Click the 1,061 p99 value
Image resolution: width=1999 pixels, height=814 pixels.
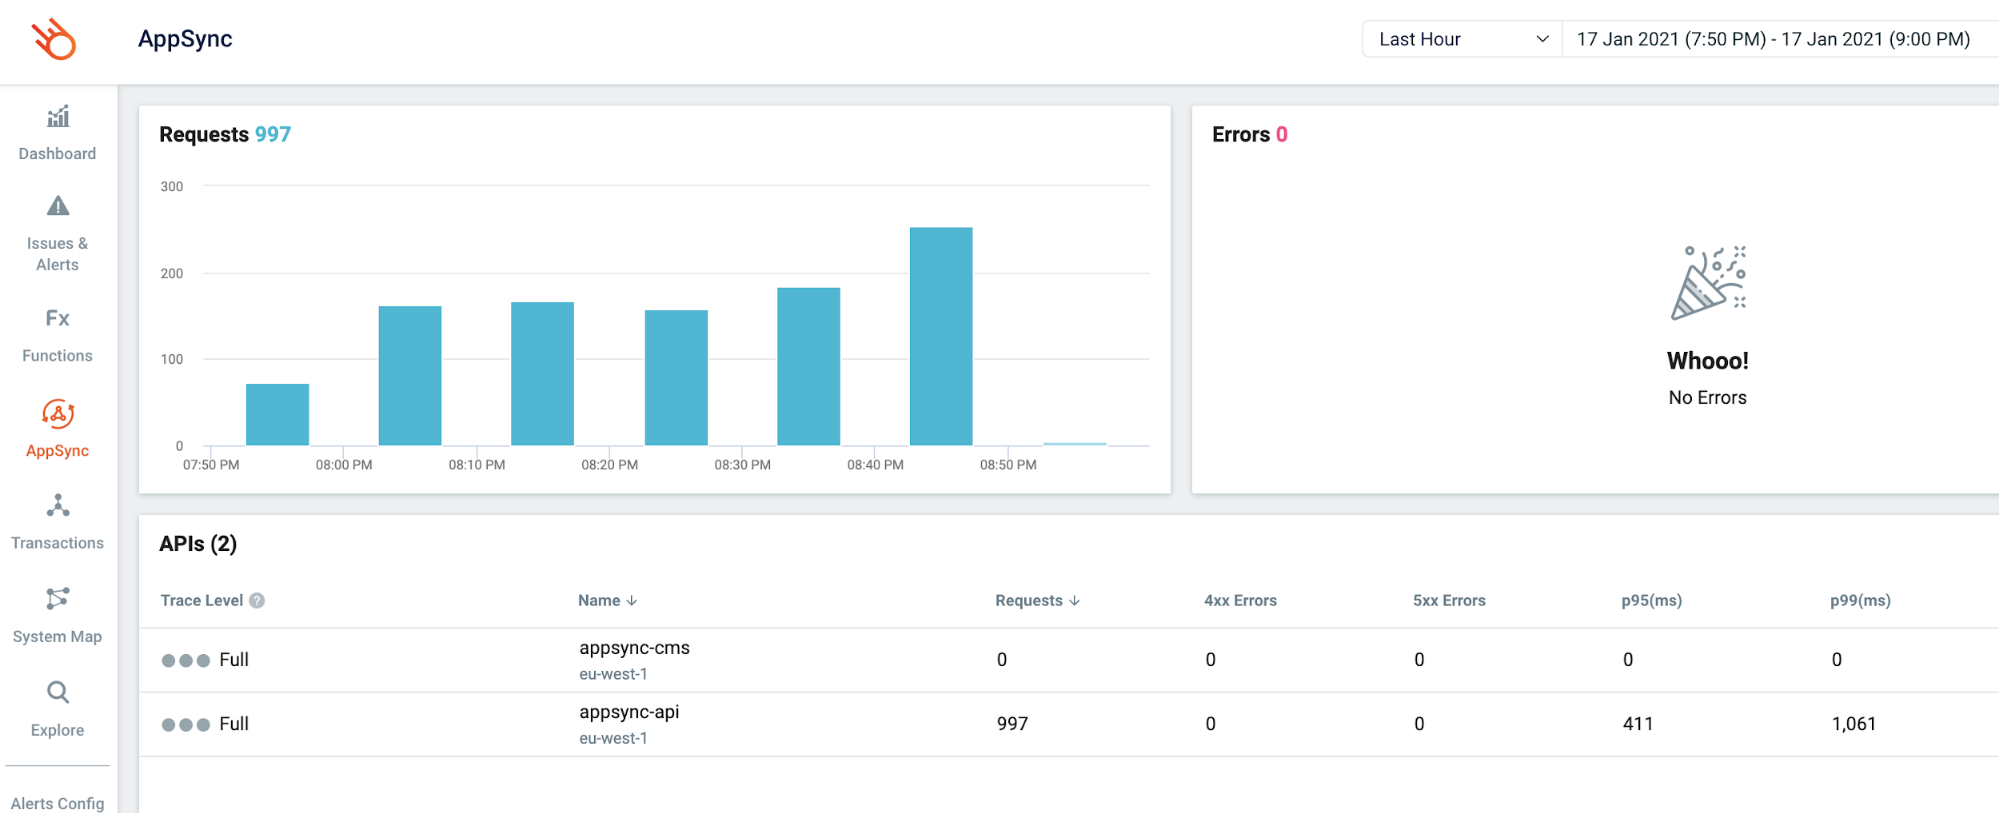pyautogui.click(x=1853, y=724)
